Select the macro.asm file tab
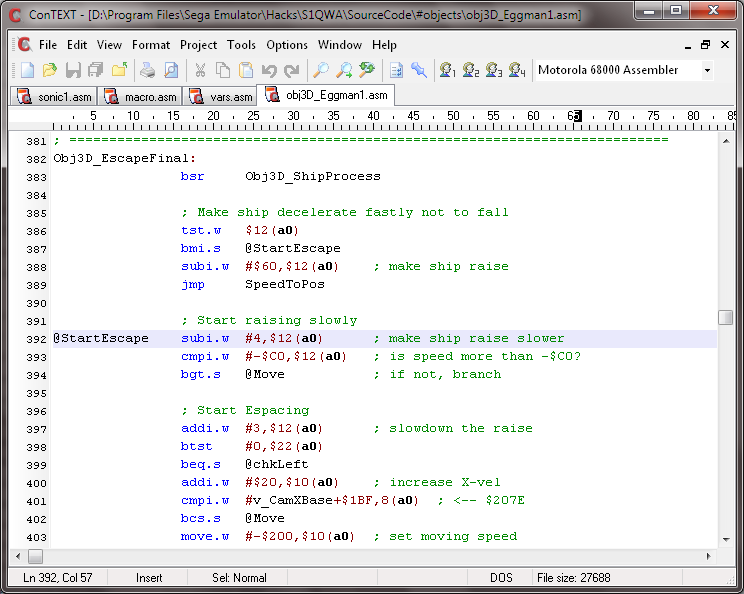The width and height of the screenshot is (744, 594). (x=141, y=96)
